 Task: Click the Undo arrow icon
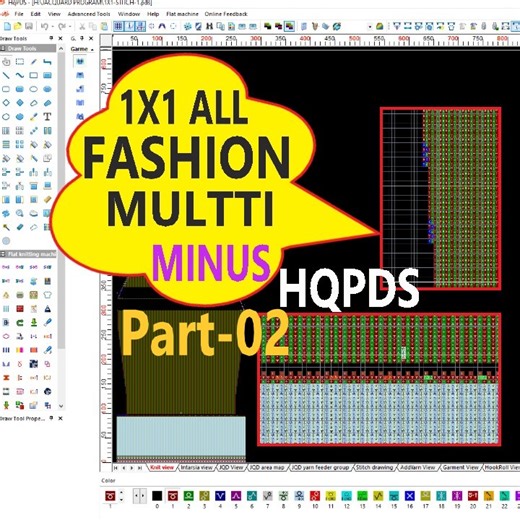(44, 26)
